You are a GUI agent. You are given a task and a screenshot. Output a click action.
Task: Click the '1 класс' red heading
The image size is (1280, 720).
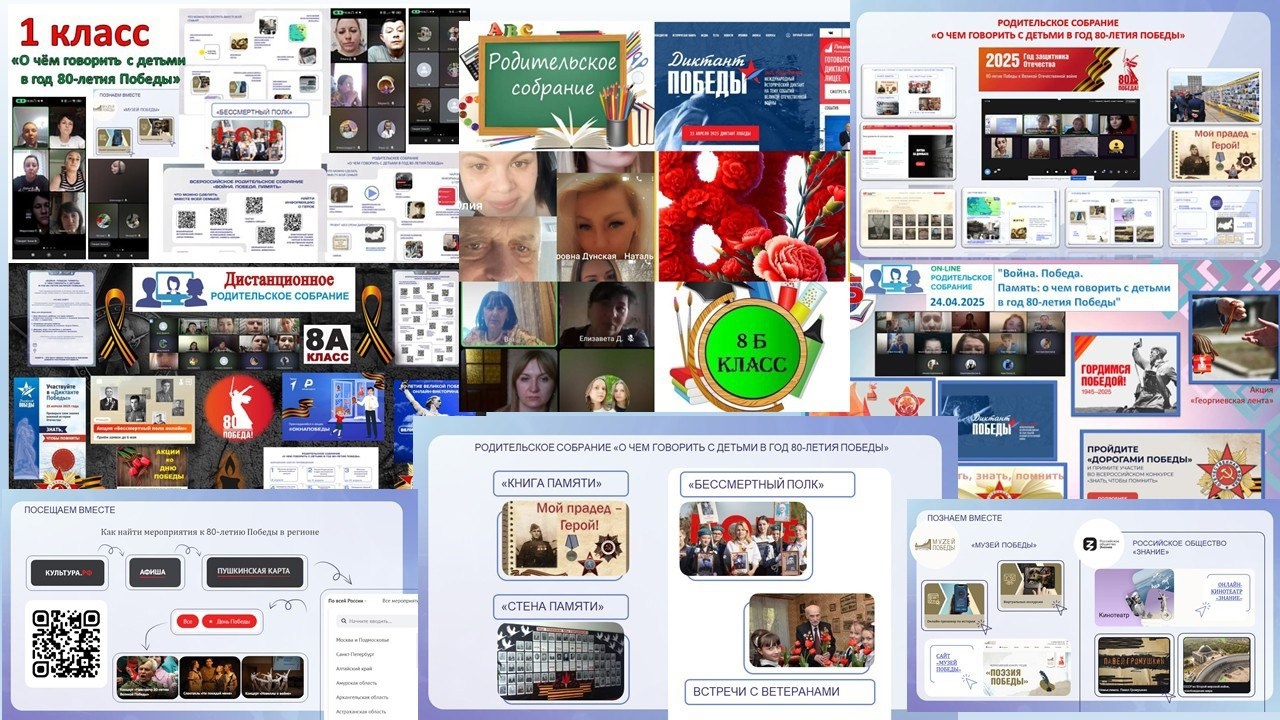pyautogui.click(x=86, y=32)
